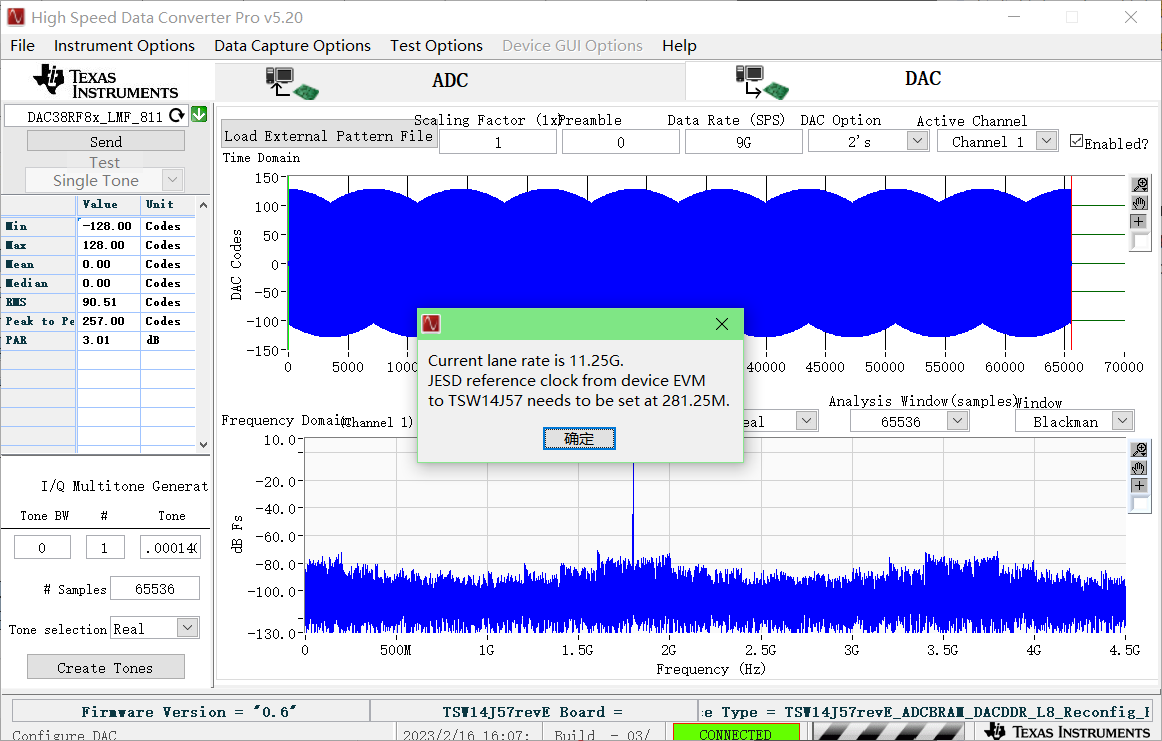1162x741 pixels.
Task: Open the Help menu
Action: [x=679, y=46]
